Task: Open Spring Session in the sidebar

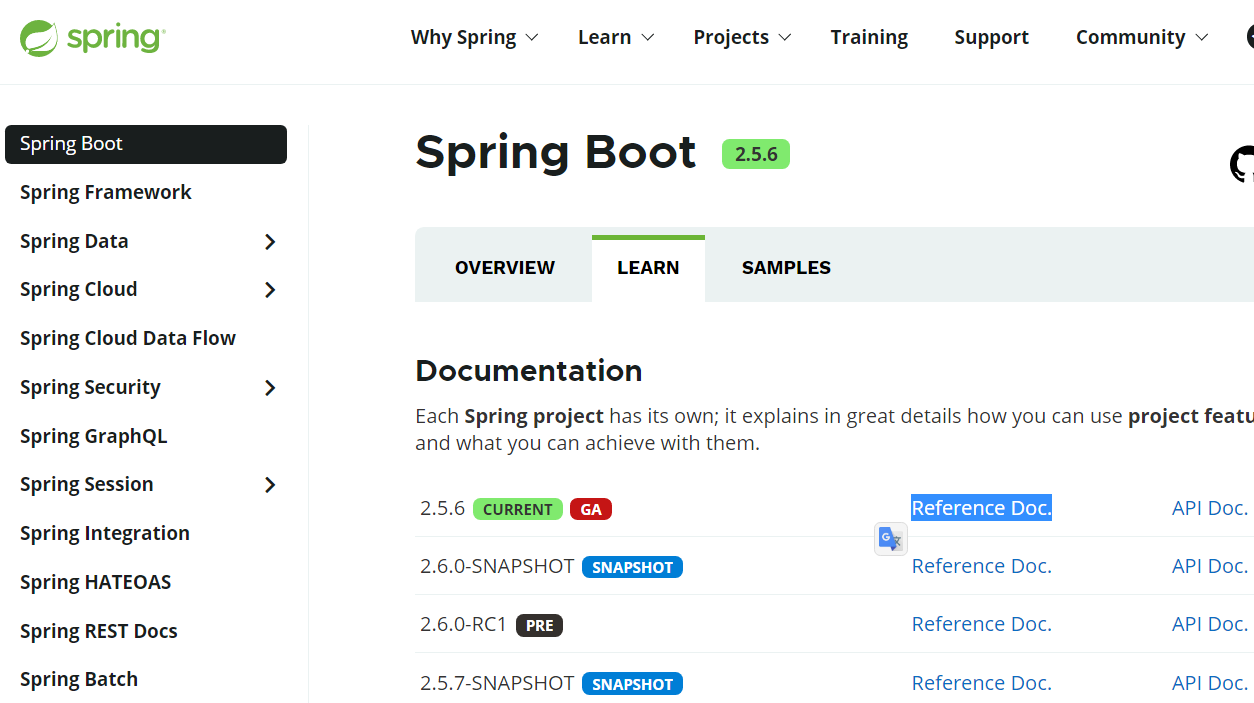Action: pos(86,484)
